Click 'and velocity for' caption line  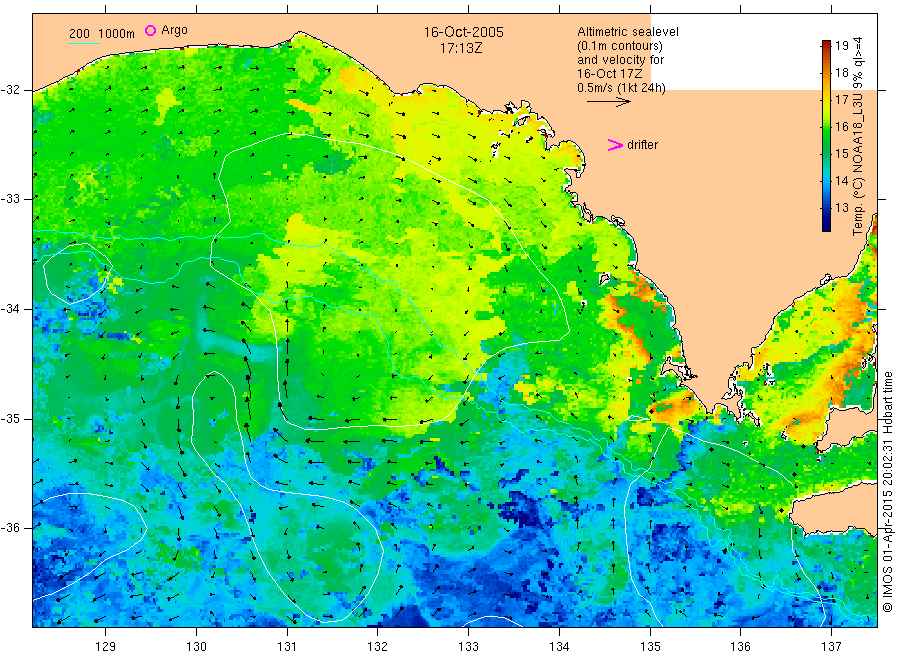[x=620, y=60]
